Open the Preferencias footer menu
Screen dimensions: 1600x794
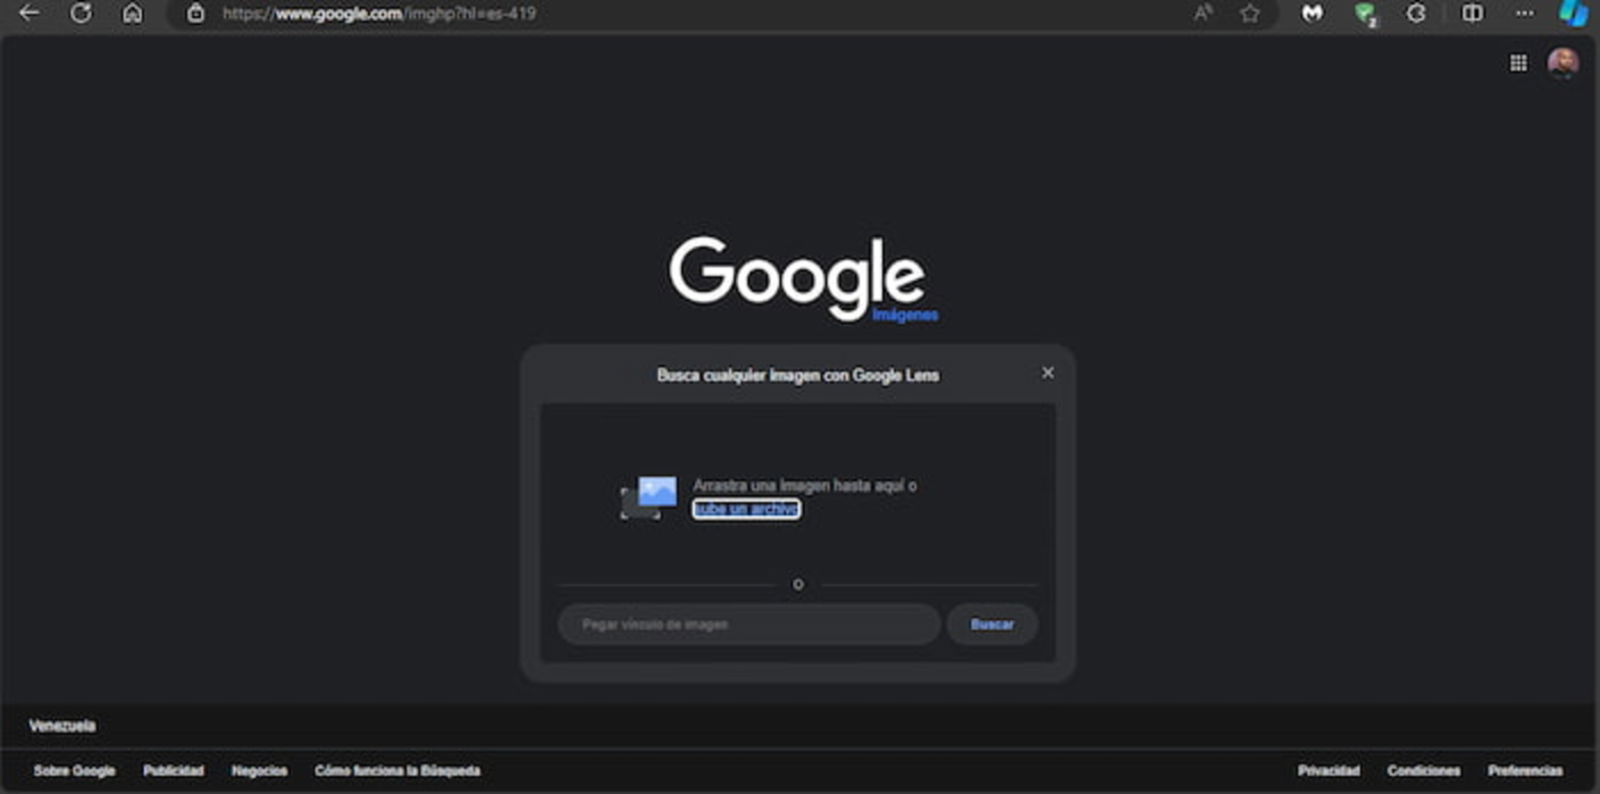pos(1525,771)
